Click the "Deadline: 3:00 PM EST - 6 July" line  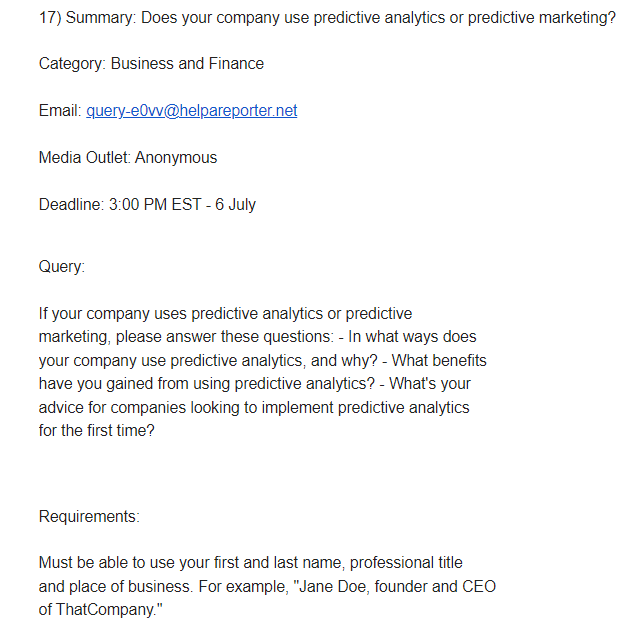click(147, 205)
